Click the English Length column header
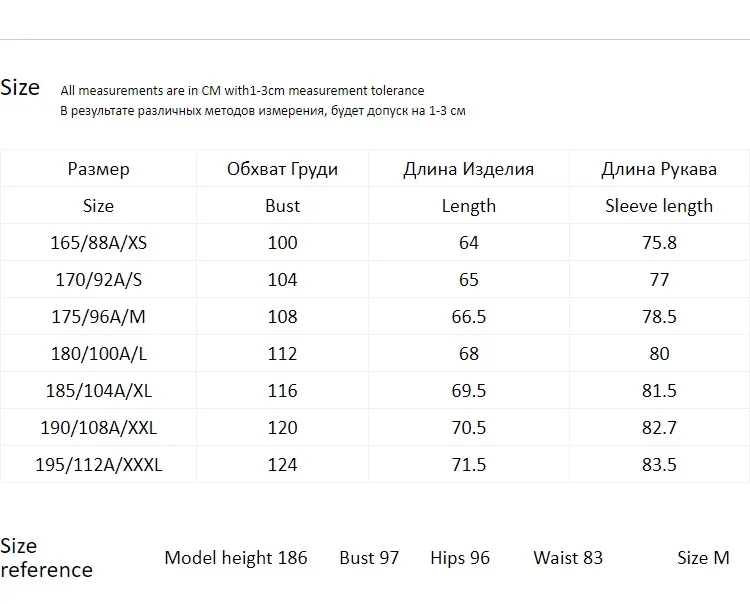750x604 pixels. 468,206
